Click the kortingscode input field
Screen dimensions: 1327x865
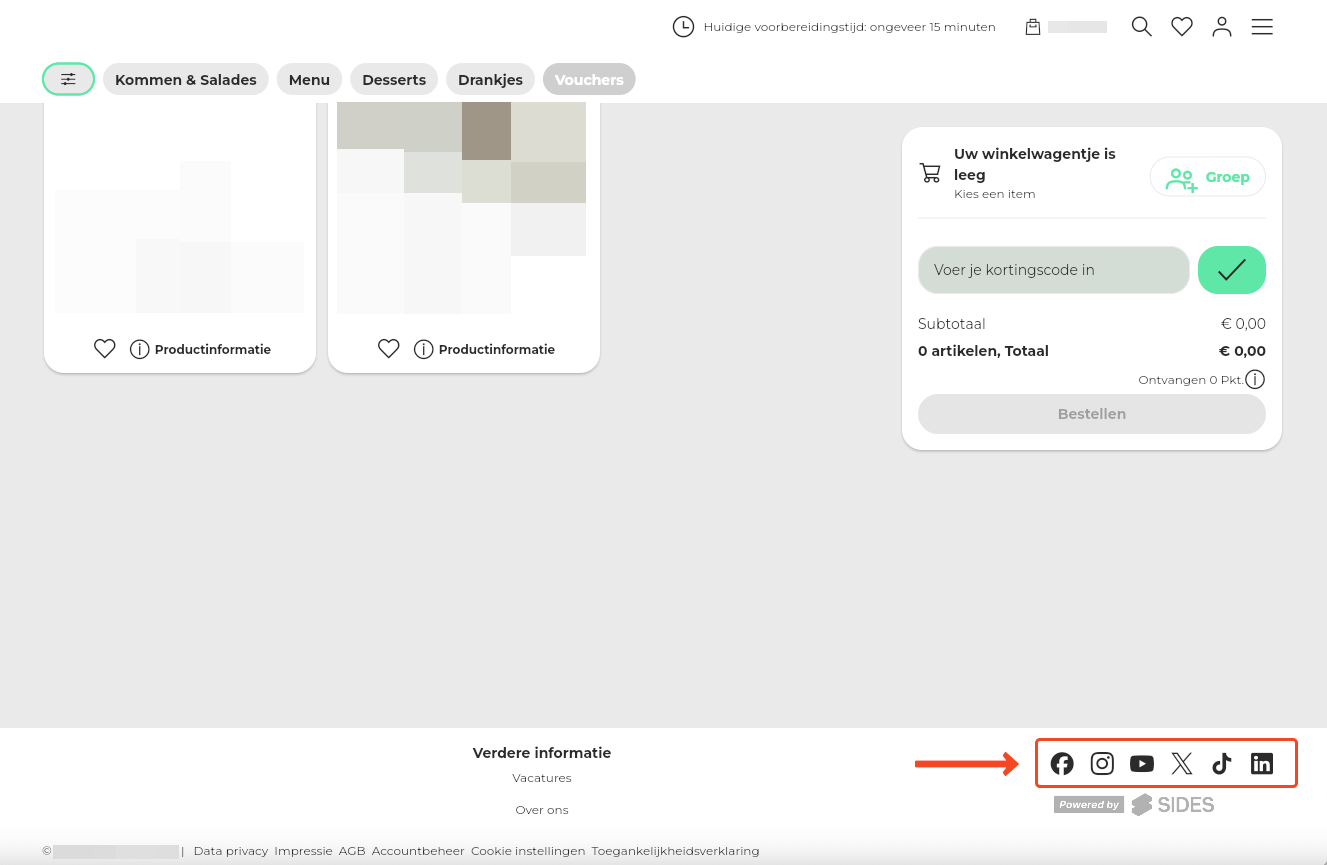(x=1053, y=270)
